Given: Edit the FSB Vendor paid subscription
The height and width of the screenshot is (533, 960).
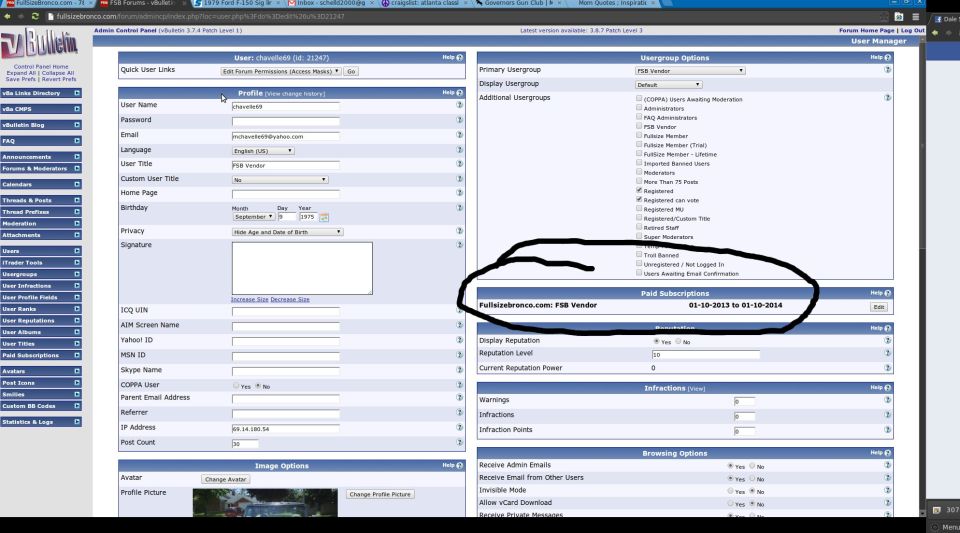Looking at the screenshot, I should 879,307.
